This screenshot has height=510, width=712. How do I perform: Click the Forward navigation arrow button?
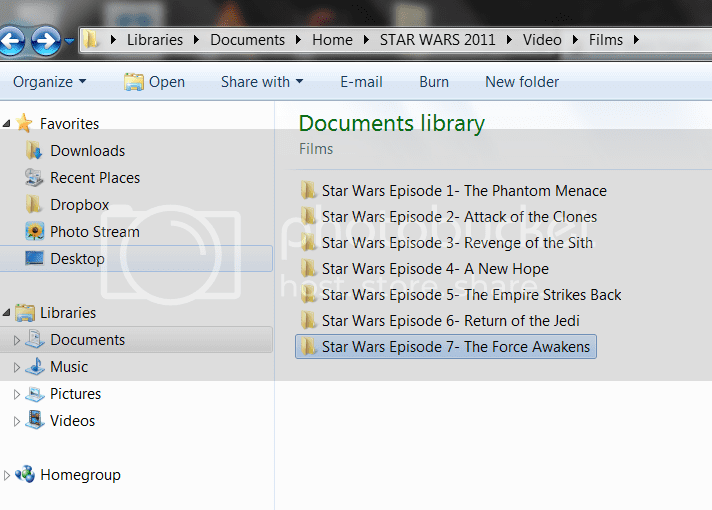(45, 41)
